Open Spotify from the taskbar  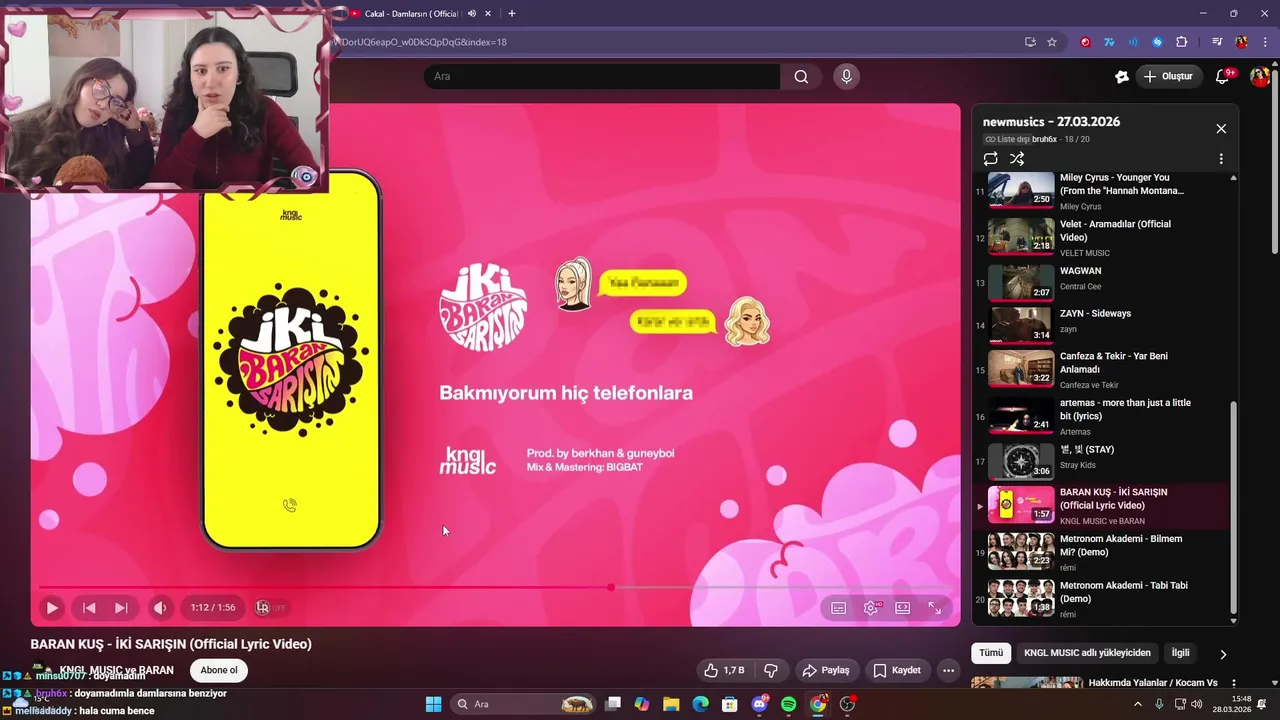[x=788, y=704]
